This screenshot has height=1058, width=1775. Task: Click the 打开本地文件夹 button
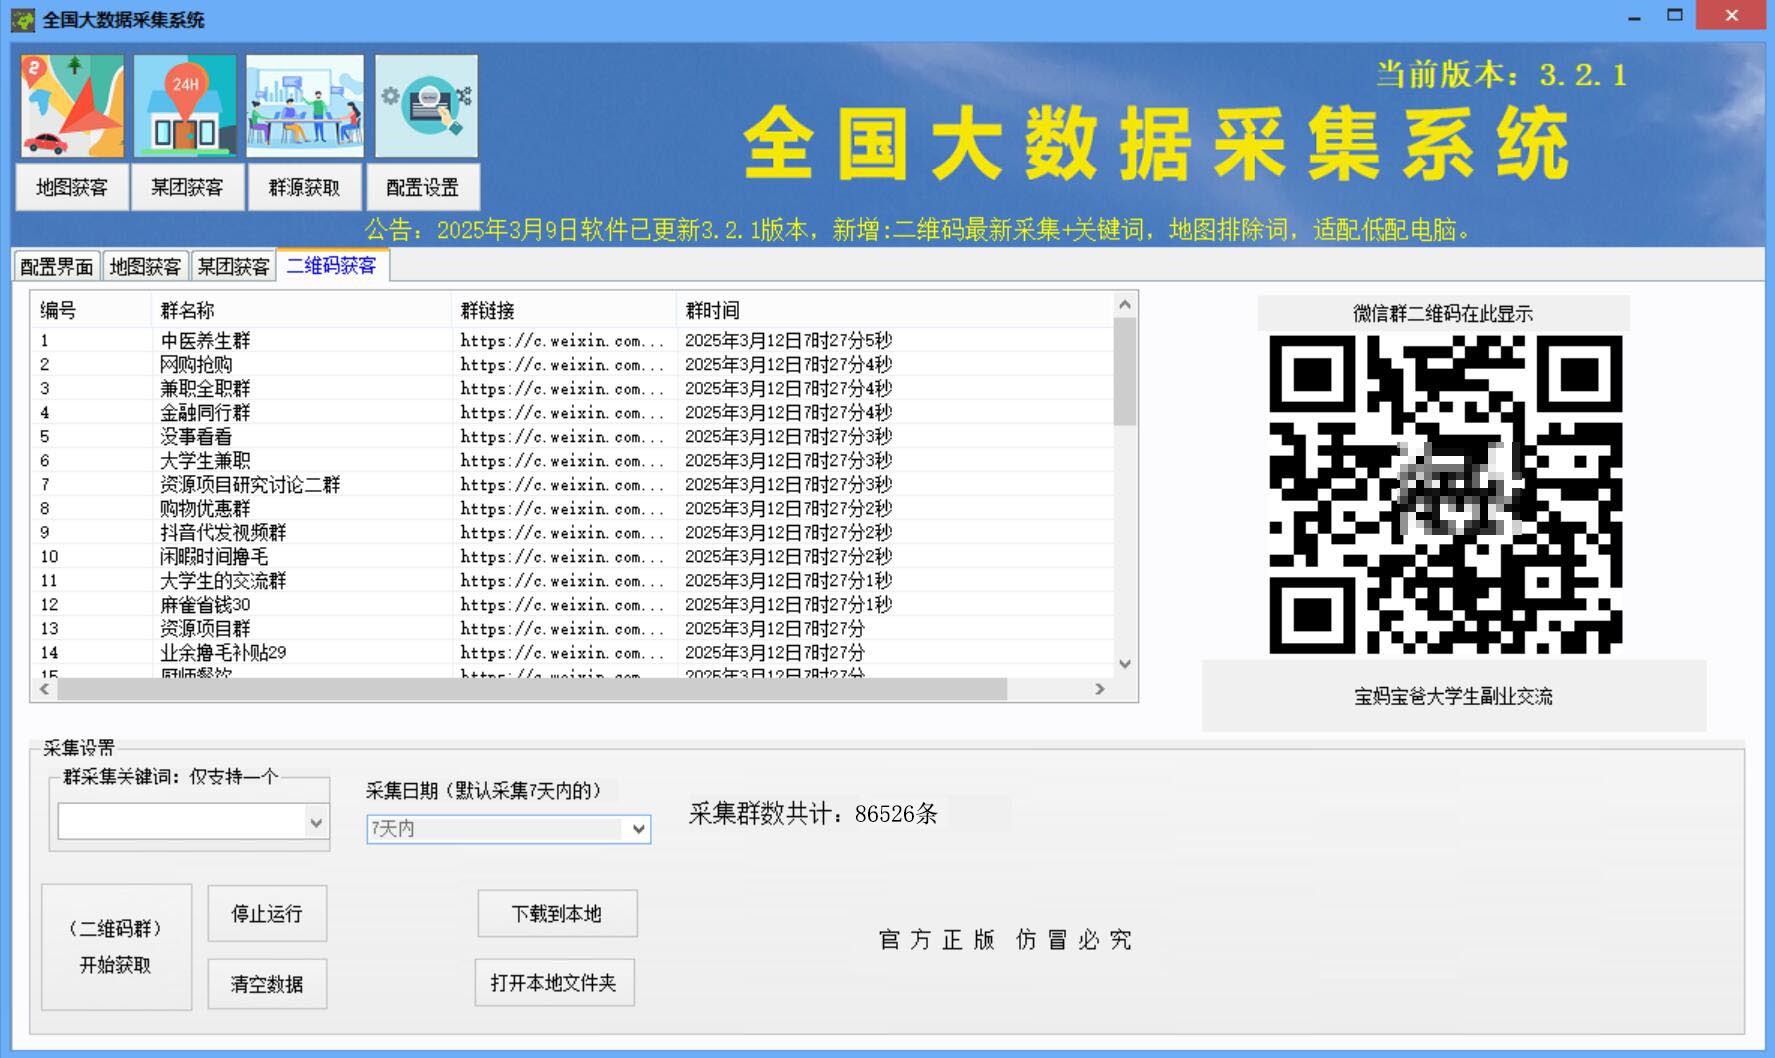[554, 983]
